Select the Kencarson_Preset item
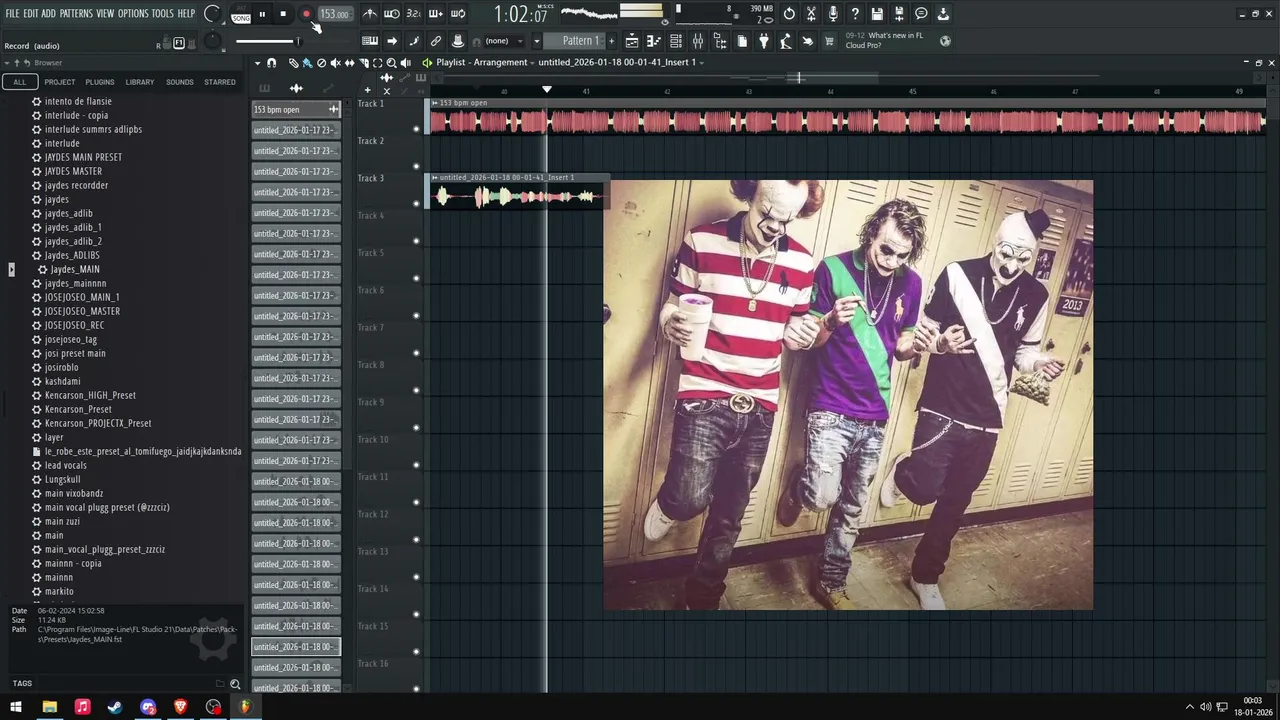 point(78,409)
